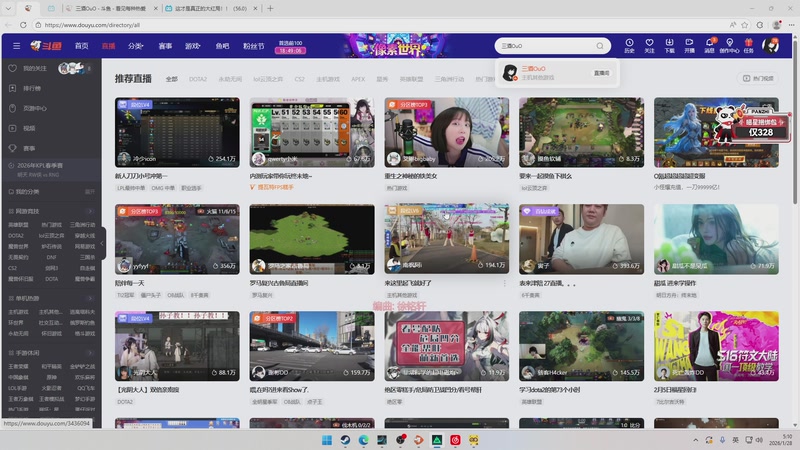Screen dimensions: 800x450
Task: Reload the page with browser refresh button
Action: click(23, 24)
